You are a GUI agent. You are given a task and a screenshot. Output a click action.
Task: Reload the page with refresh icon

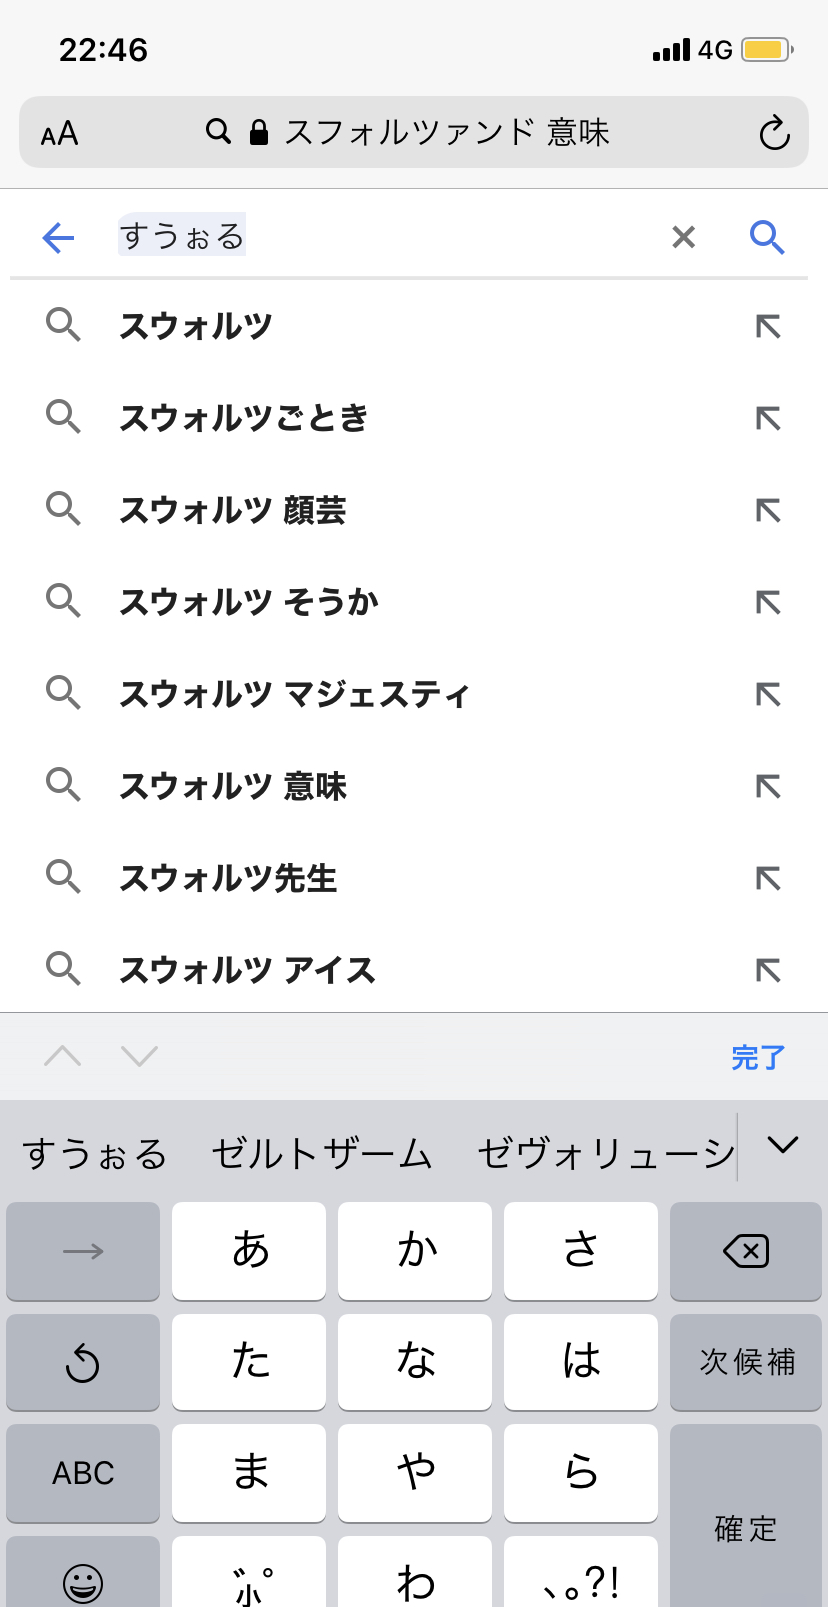click(774, 133)
